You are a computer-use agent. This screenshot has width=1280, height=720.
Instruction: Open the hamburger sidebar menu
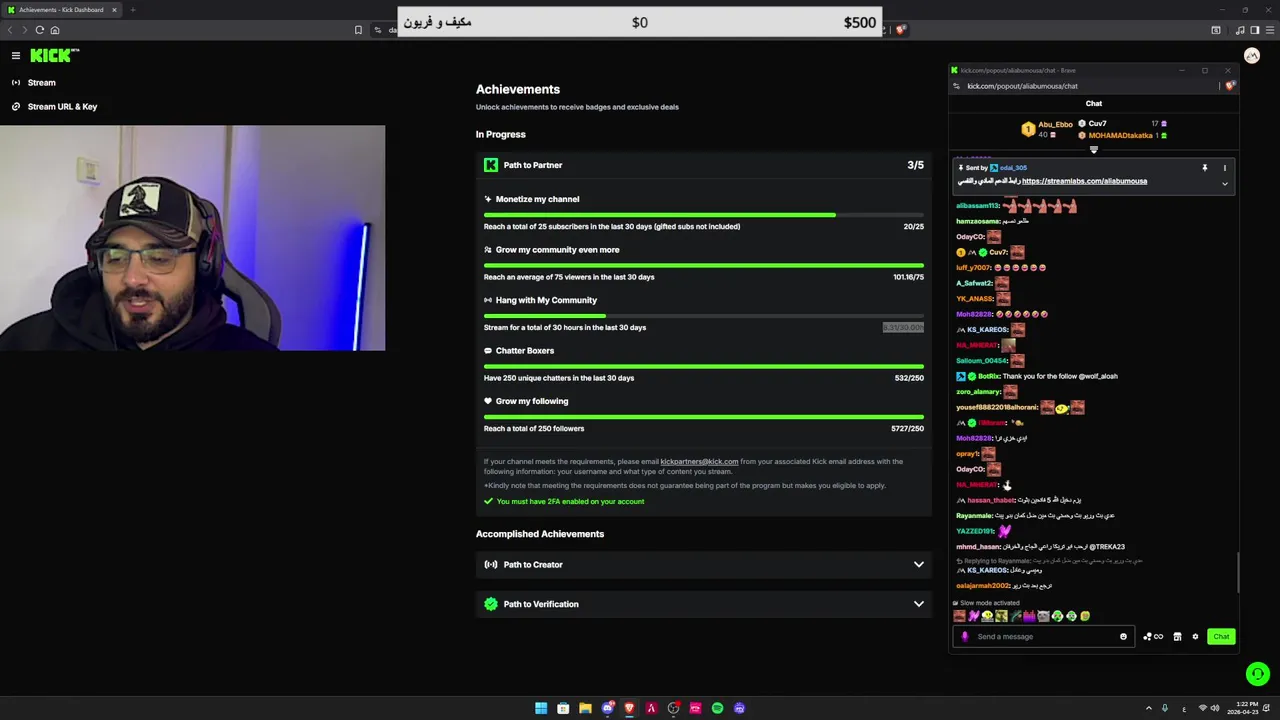pyautogui.click(x=16, y=56)
